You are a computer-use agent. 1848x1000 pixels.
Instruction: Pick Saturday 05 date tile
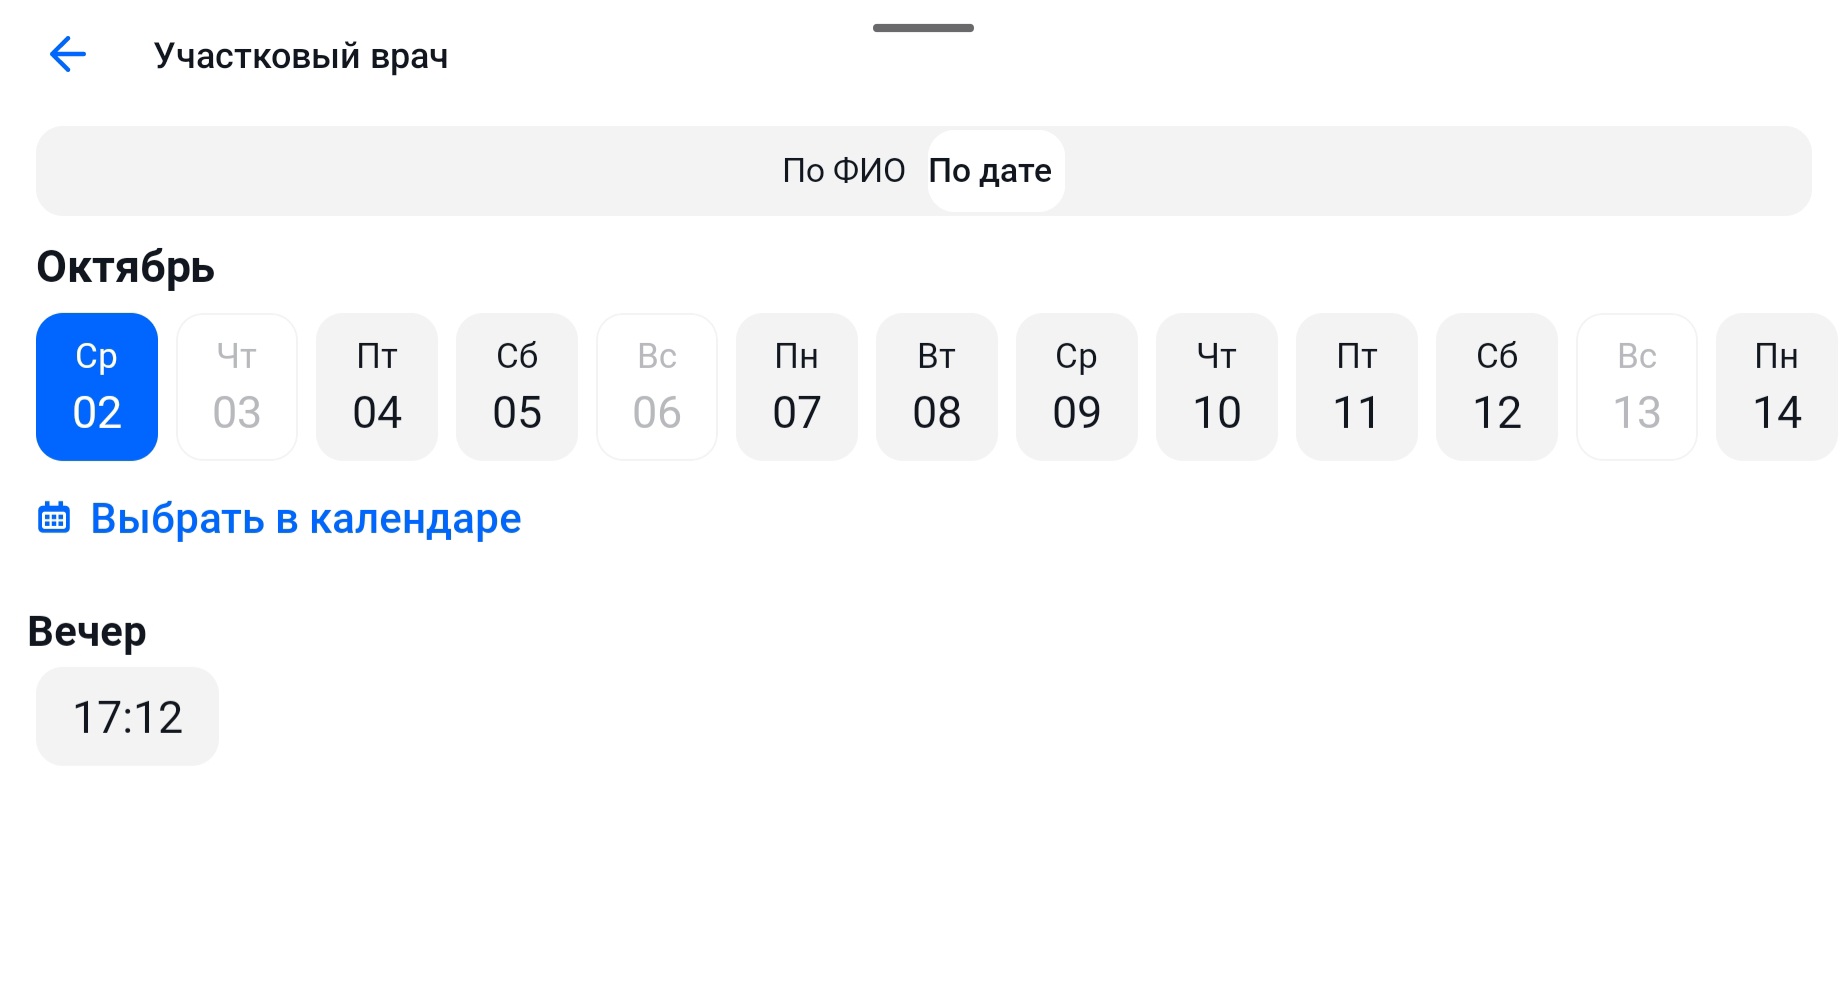pos(517,387)
